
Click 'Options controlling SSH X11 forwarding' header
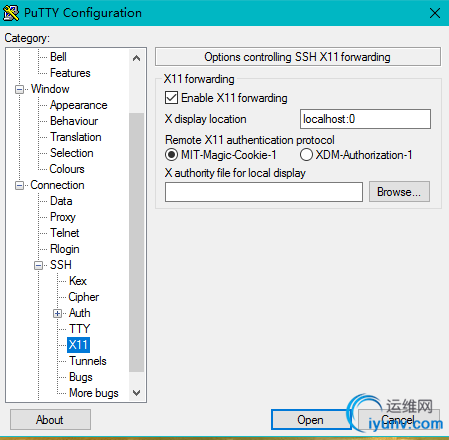pos(297,57)
